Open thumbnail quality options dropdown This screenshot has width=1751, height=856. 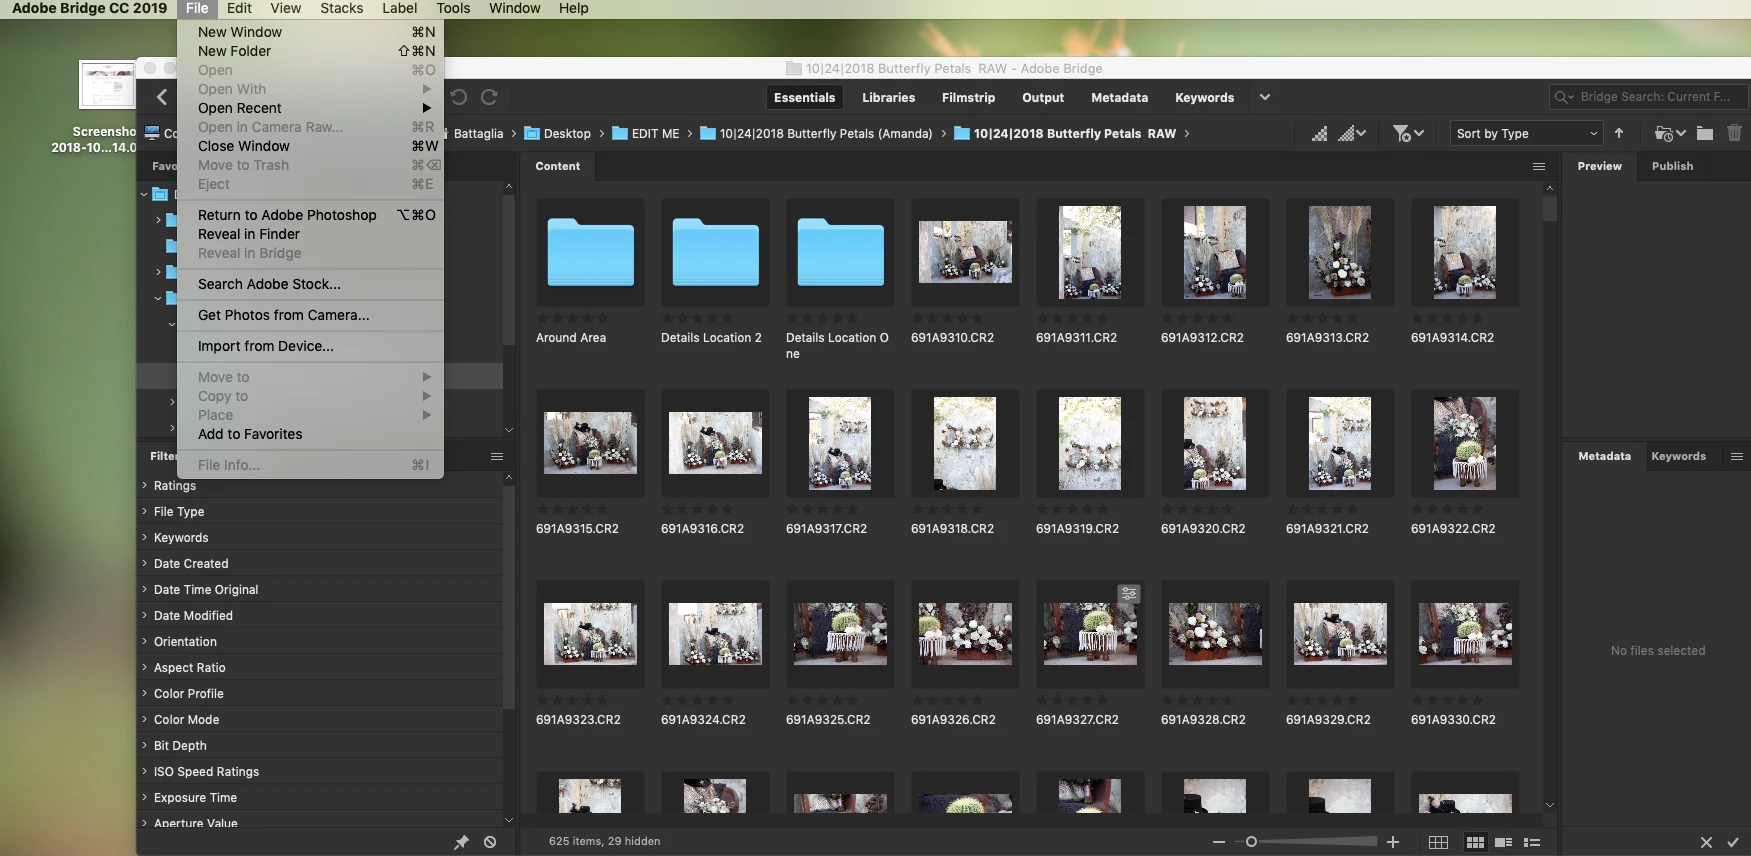coord(1352,133)
